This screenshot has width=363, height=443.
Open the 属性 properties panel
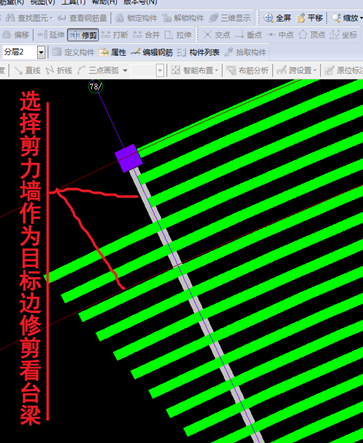pos(113,52)
